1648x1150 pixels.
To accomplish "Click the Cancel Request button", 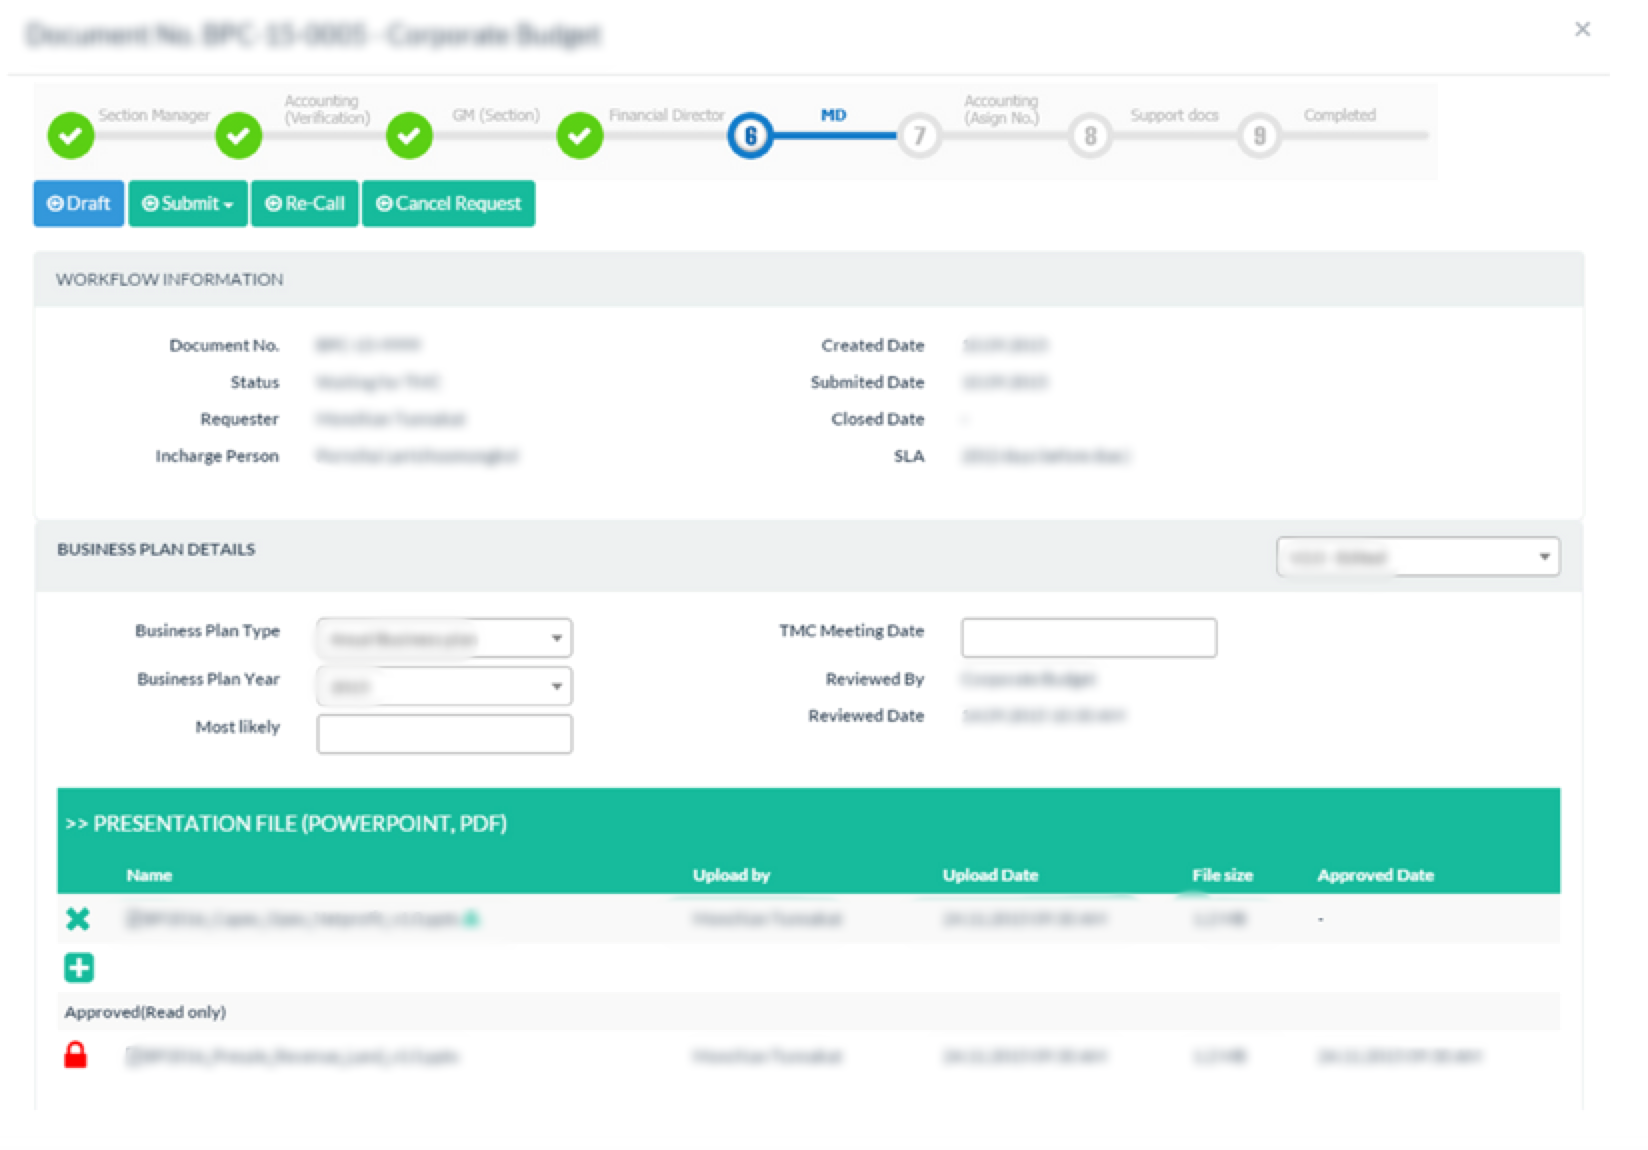I will (x=448, y=204).
